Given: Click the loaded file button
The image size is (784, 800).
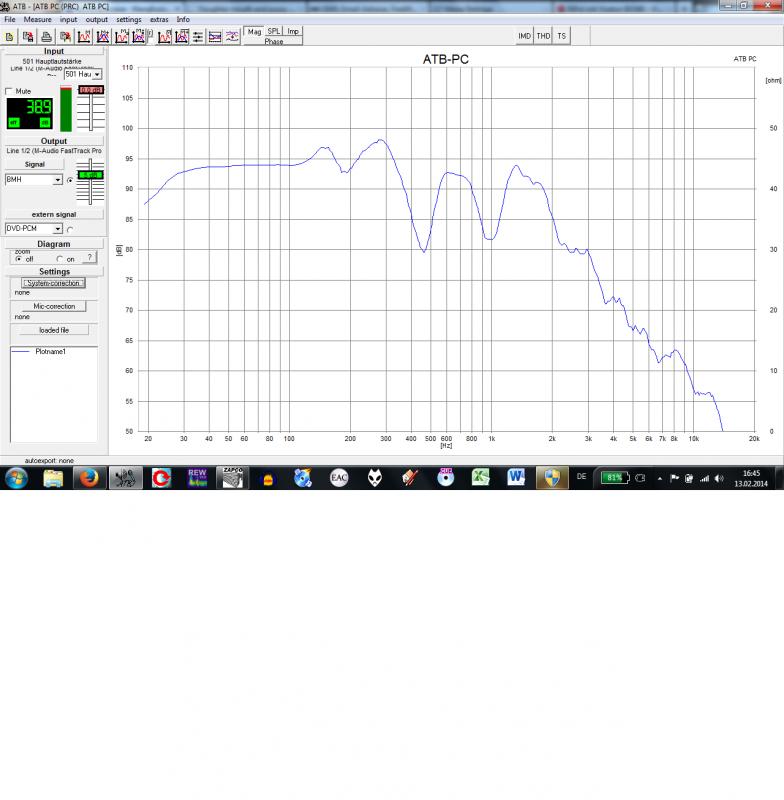Looking at the screenshot, I should click(54, 330).
